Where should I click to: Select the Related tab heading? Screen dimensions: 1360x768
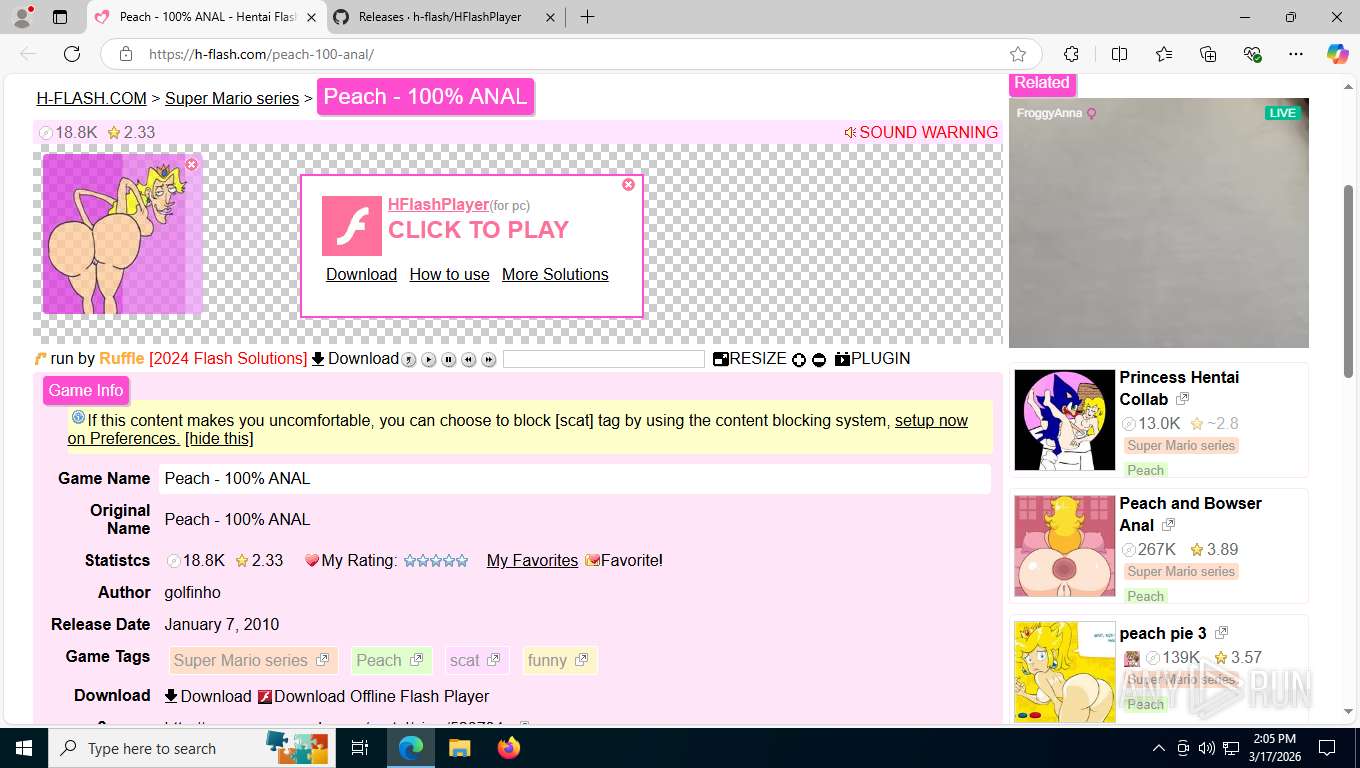[x=1042, y=83]
